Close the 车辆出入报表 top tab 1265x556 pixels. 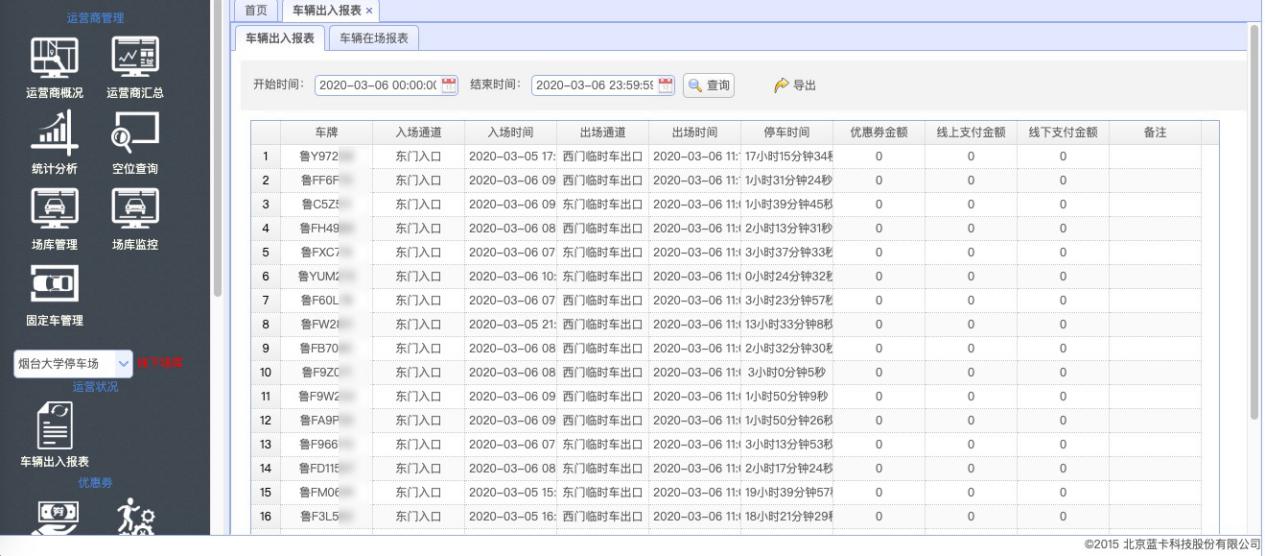[369, 10]
